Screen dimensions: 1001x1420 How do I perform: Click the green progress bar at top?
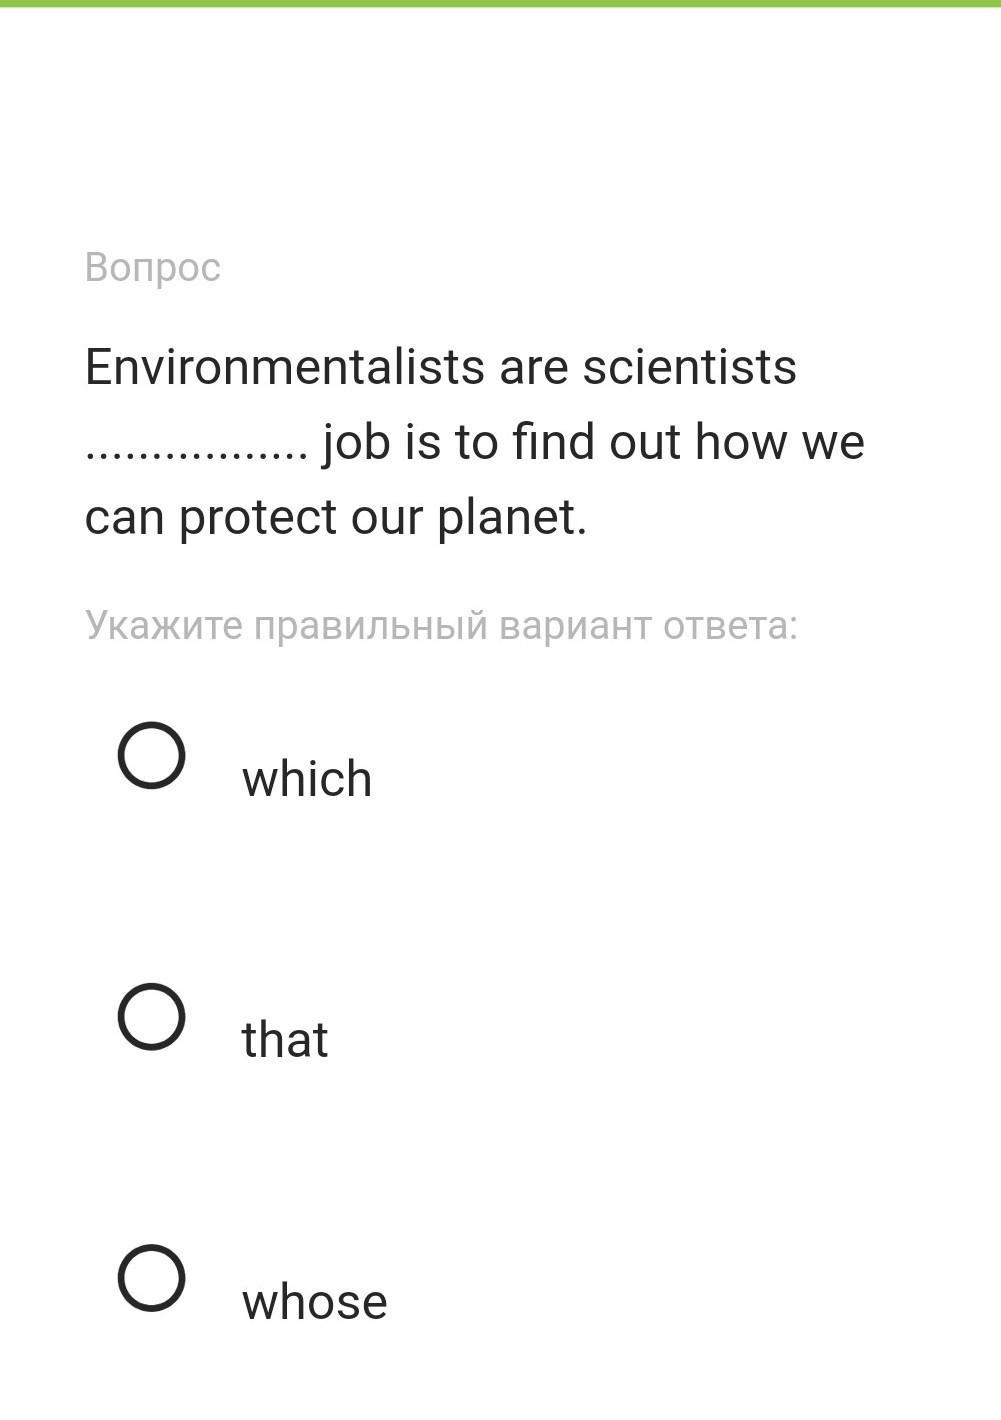[x=500, y=4]
